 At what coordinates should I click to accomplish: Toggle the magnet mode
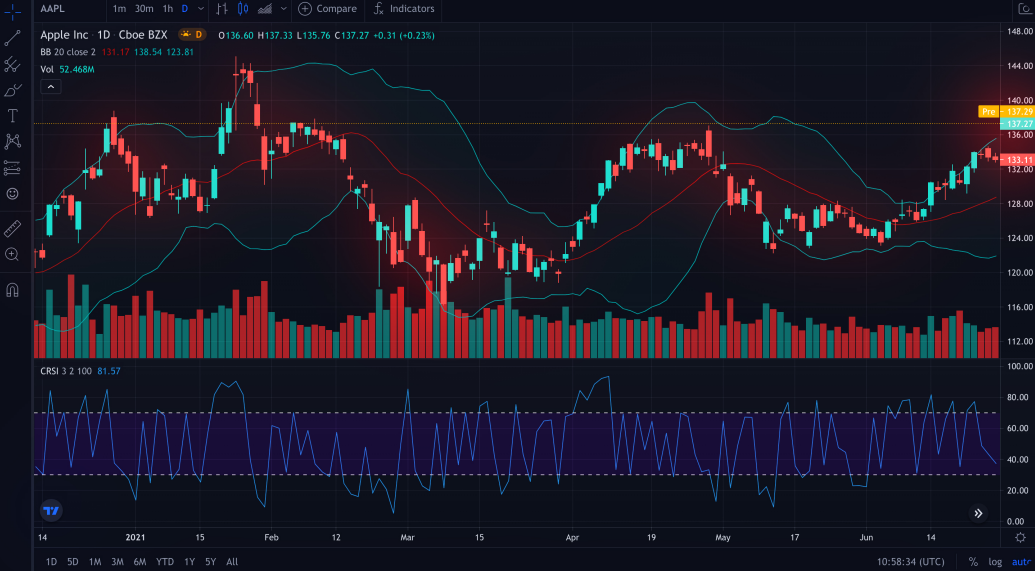tap(13, 289)
